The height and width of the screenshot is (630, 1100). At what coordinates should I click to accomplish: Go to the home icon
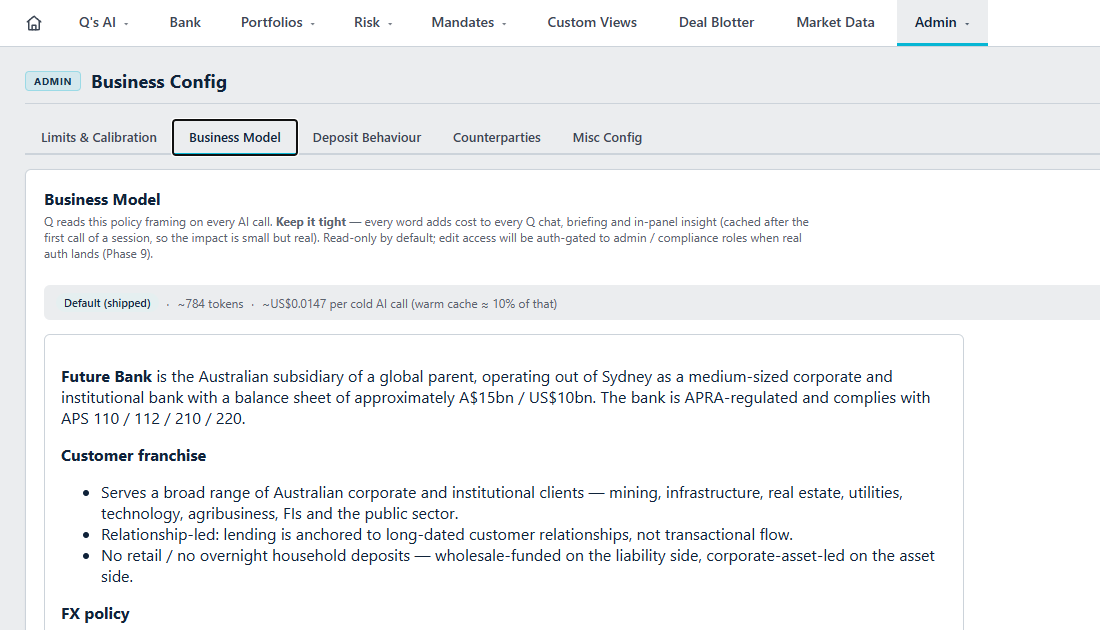click(34, 23)
